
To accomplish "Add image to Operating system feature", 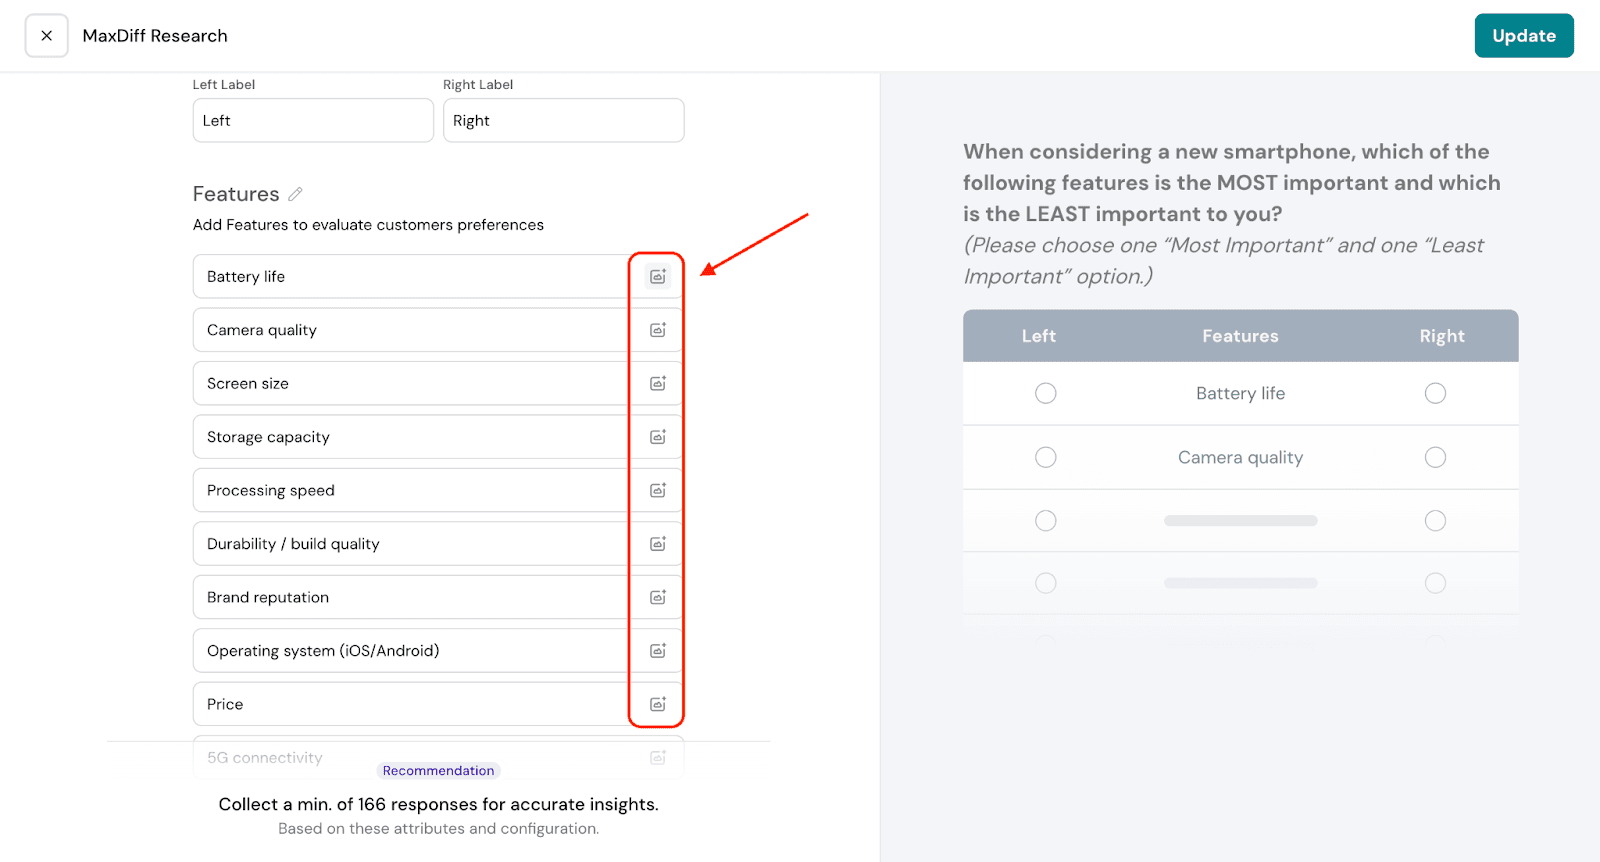I will pyautogui.click(x=657, y=651).
